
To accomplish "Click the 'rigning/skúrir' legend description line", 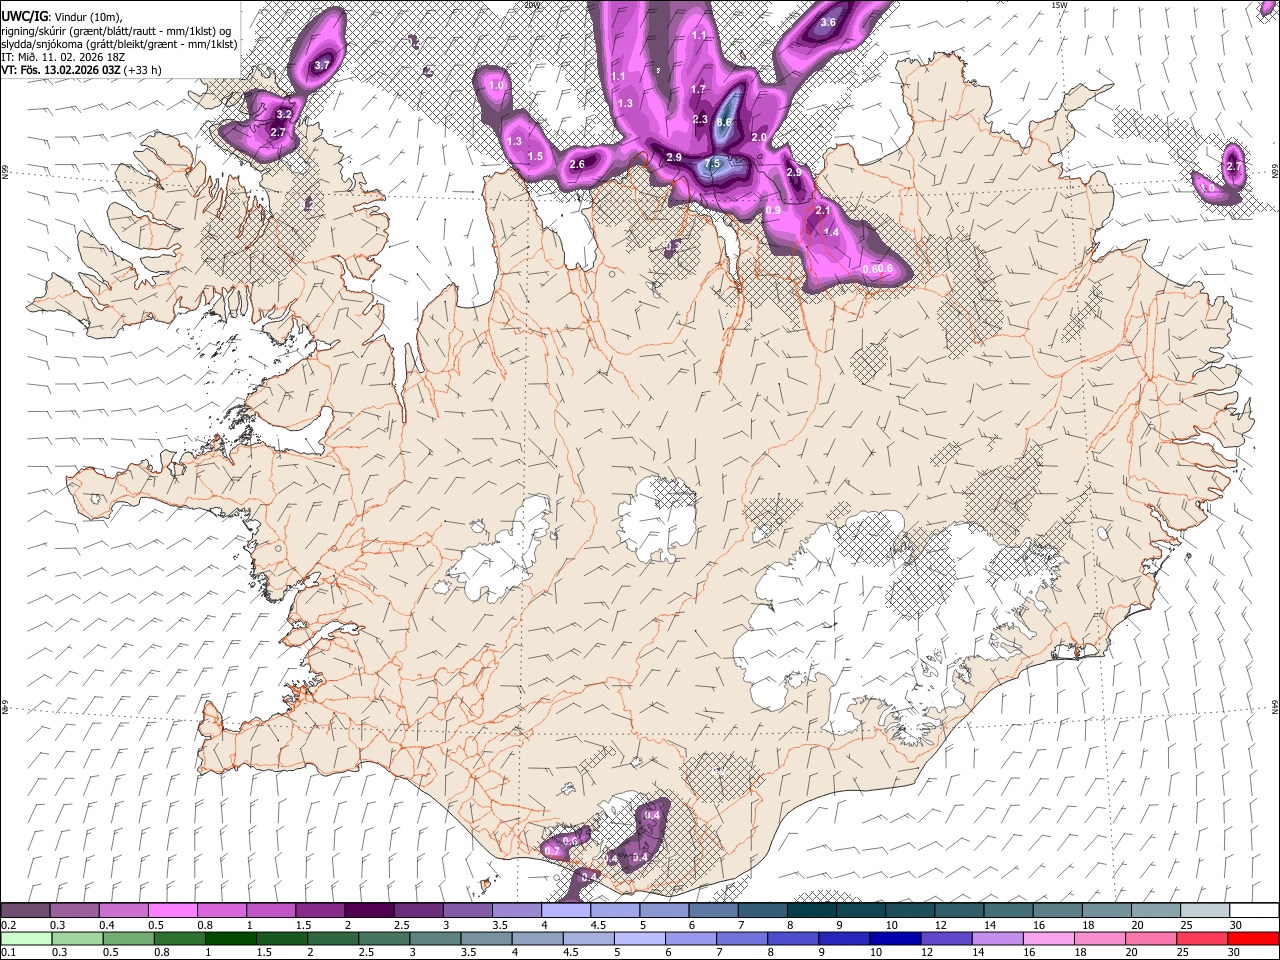I will coord(117,31).
